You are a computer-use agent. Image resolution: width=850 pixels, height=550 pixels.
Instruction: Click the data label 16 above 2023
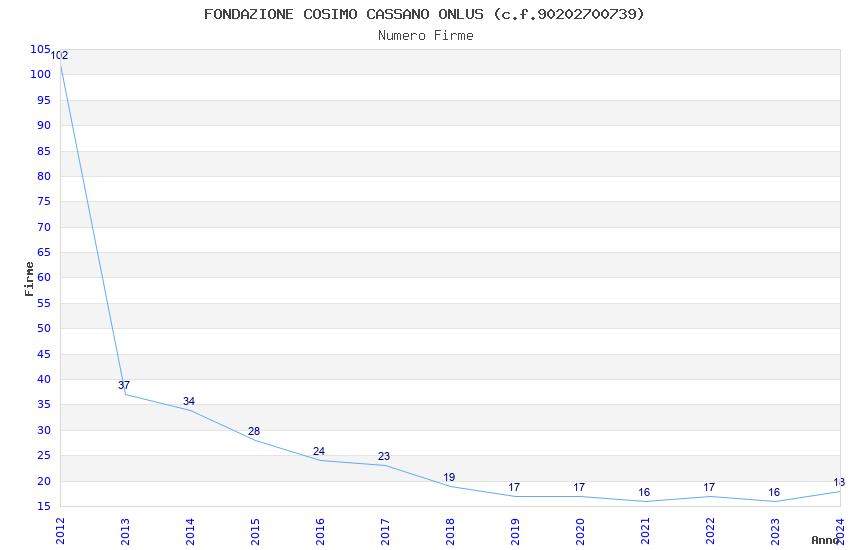pos(774,492)
